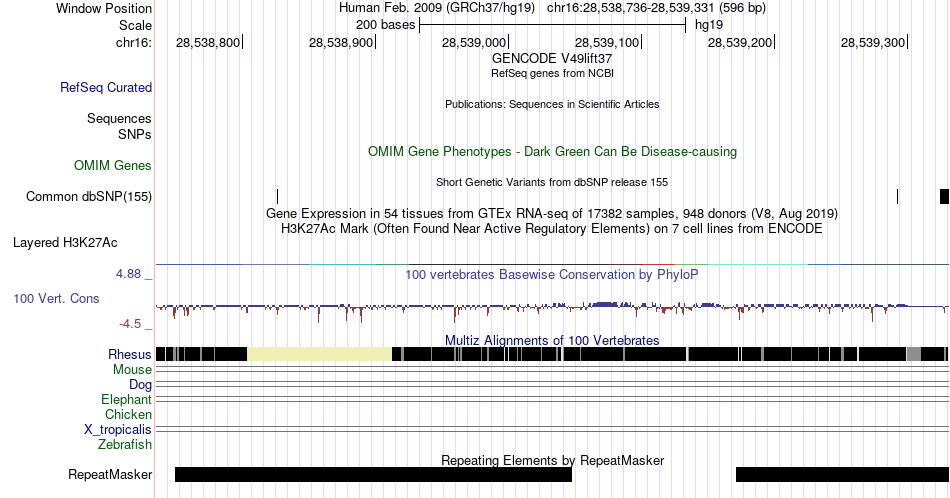Click the Chicken species label

(x=128, y=414)
